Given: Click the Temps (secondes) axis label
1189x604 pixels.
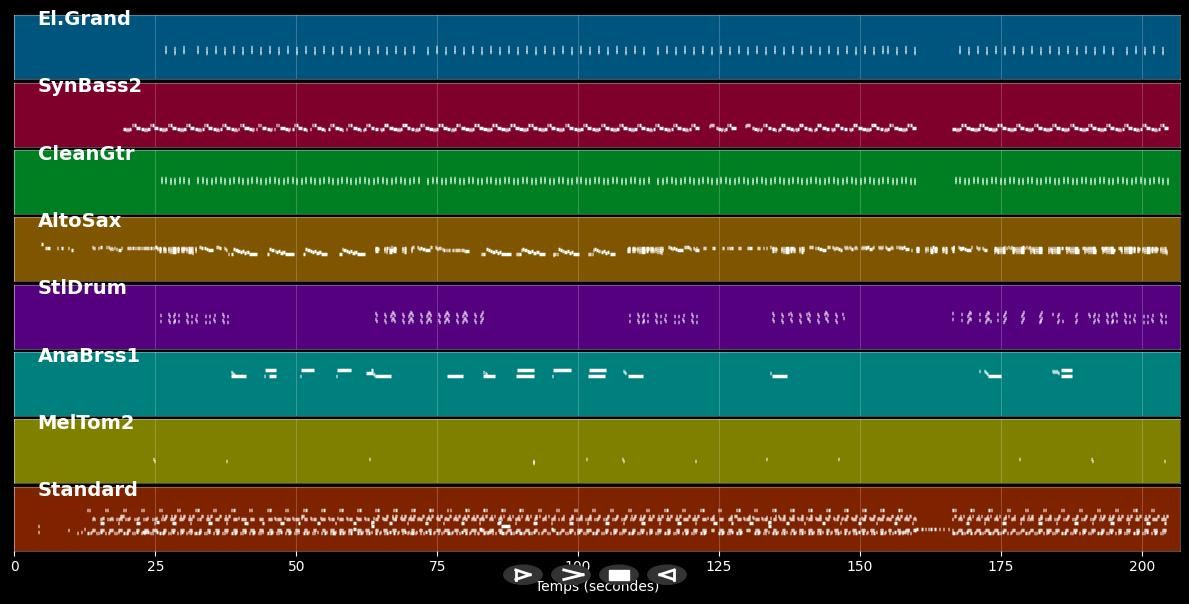Looking at the screenshot, I should [598, 587].
